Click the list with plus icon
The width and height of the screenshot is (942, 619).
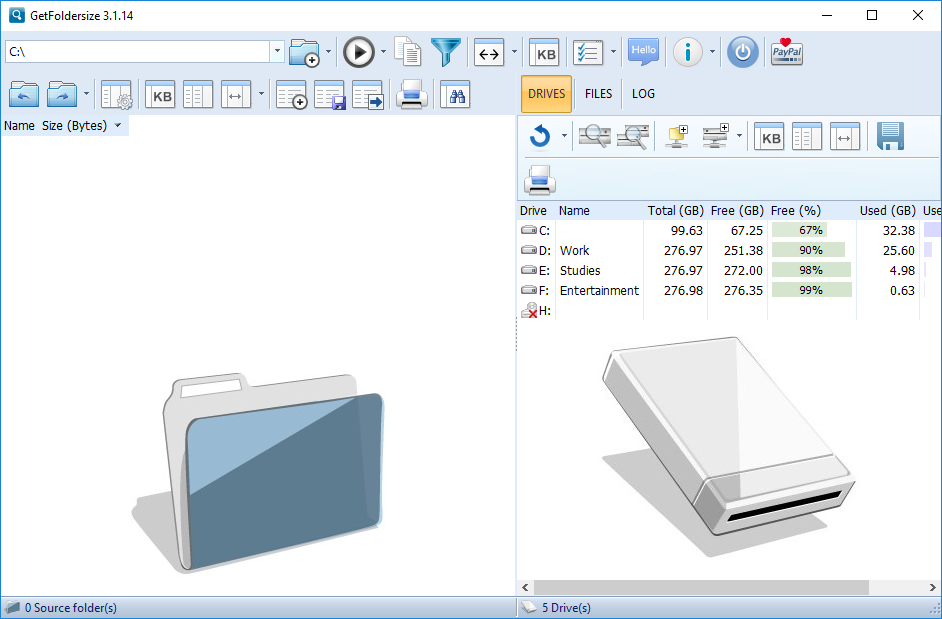[x=291, y=95]
